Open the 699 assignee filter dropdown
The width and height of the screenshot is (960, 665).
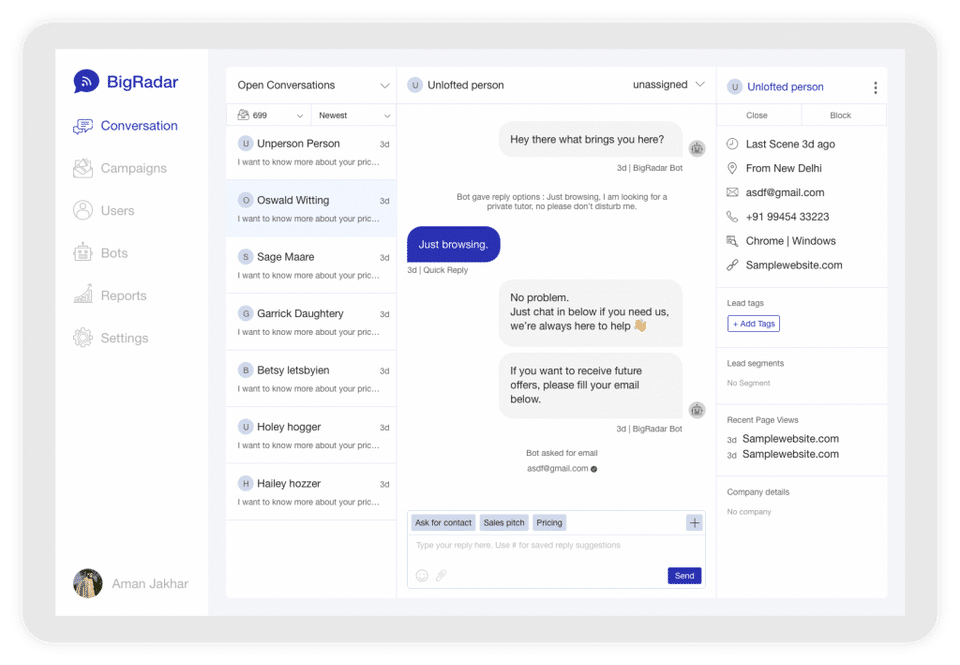point(270,115)
